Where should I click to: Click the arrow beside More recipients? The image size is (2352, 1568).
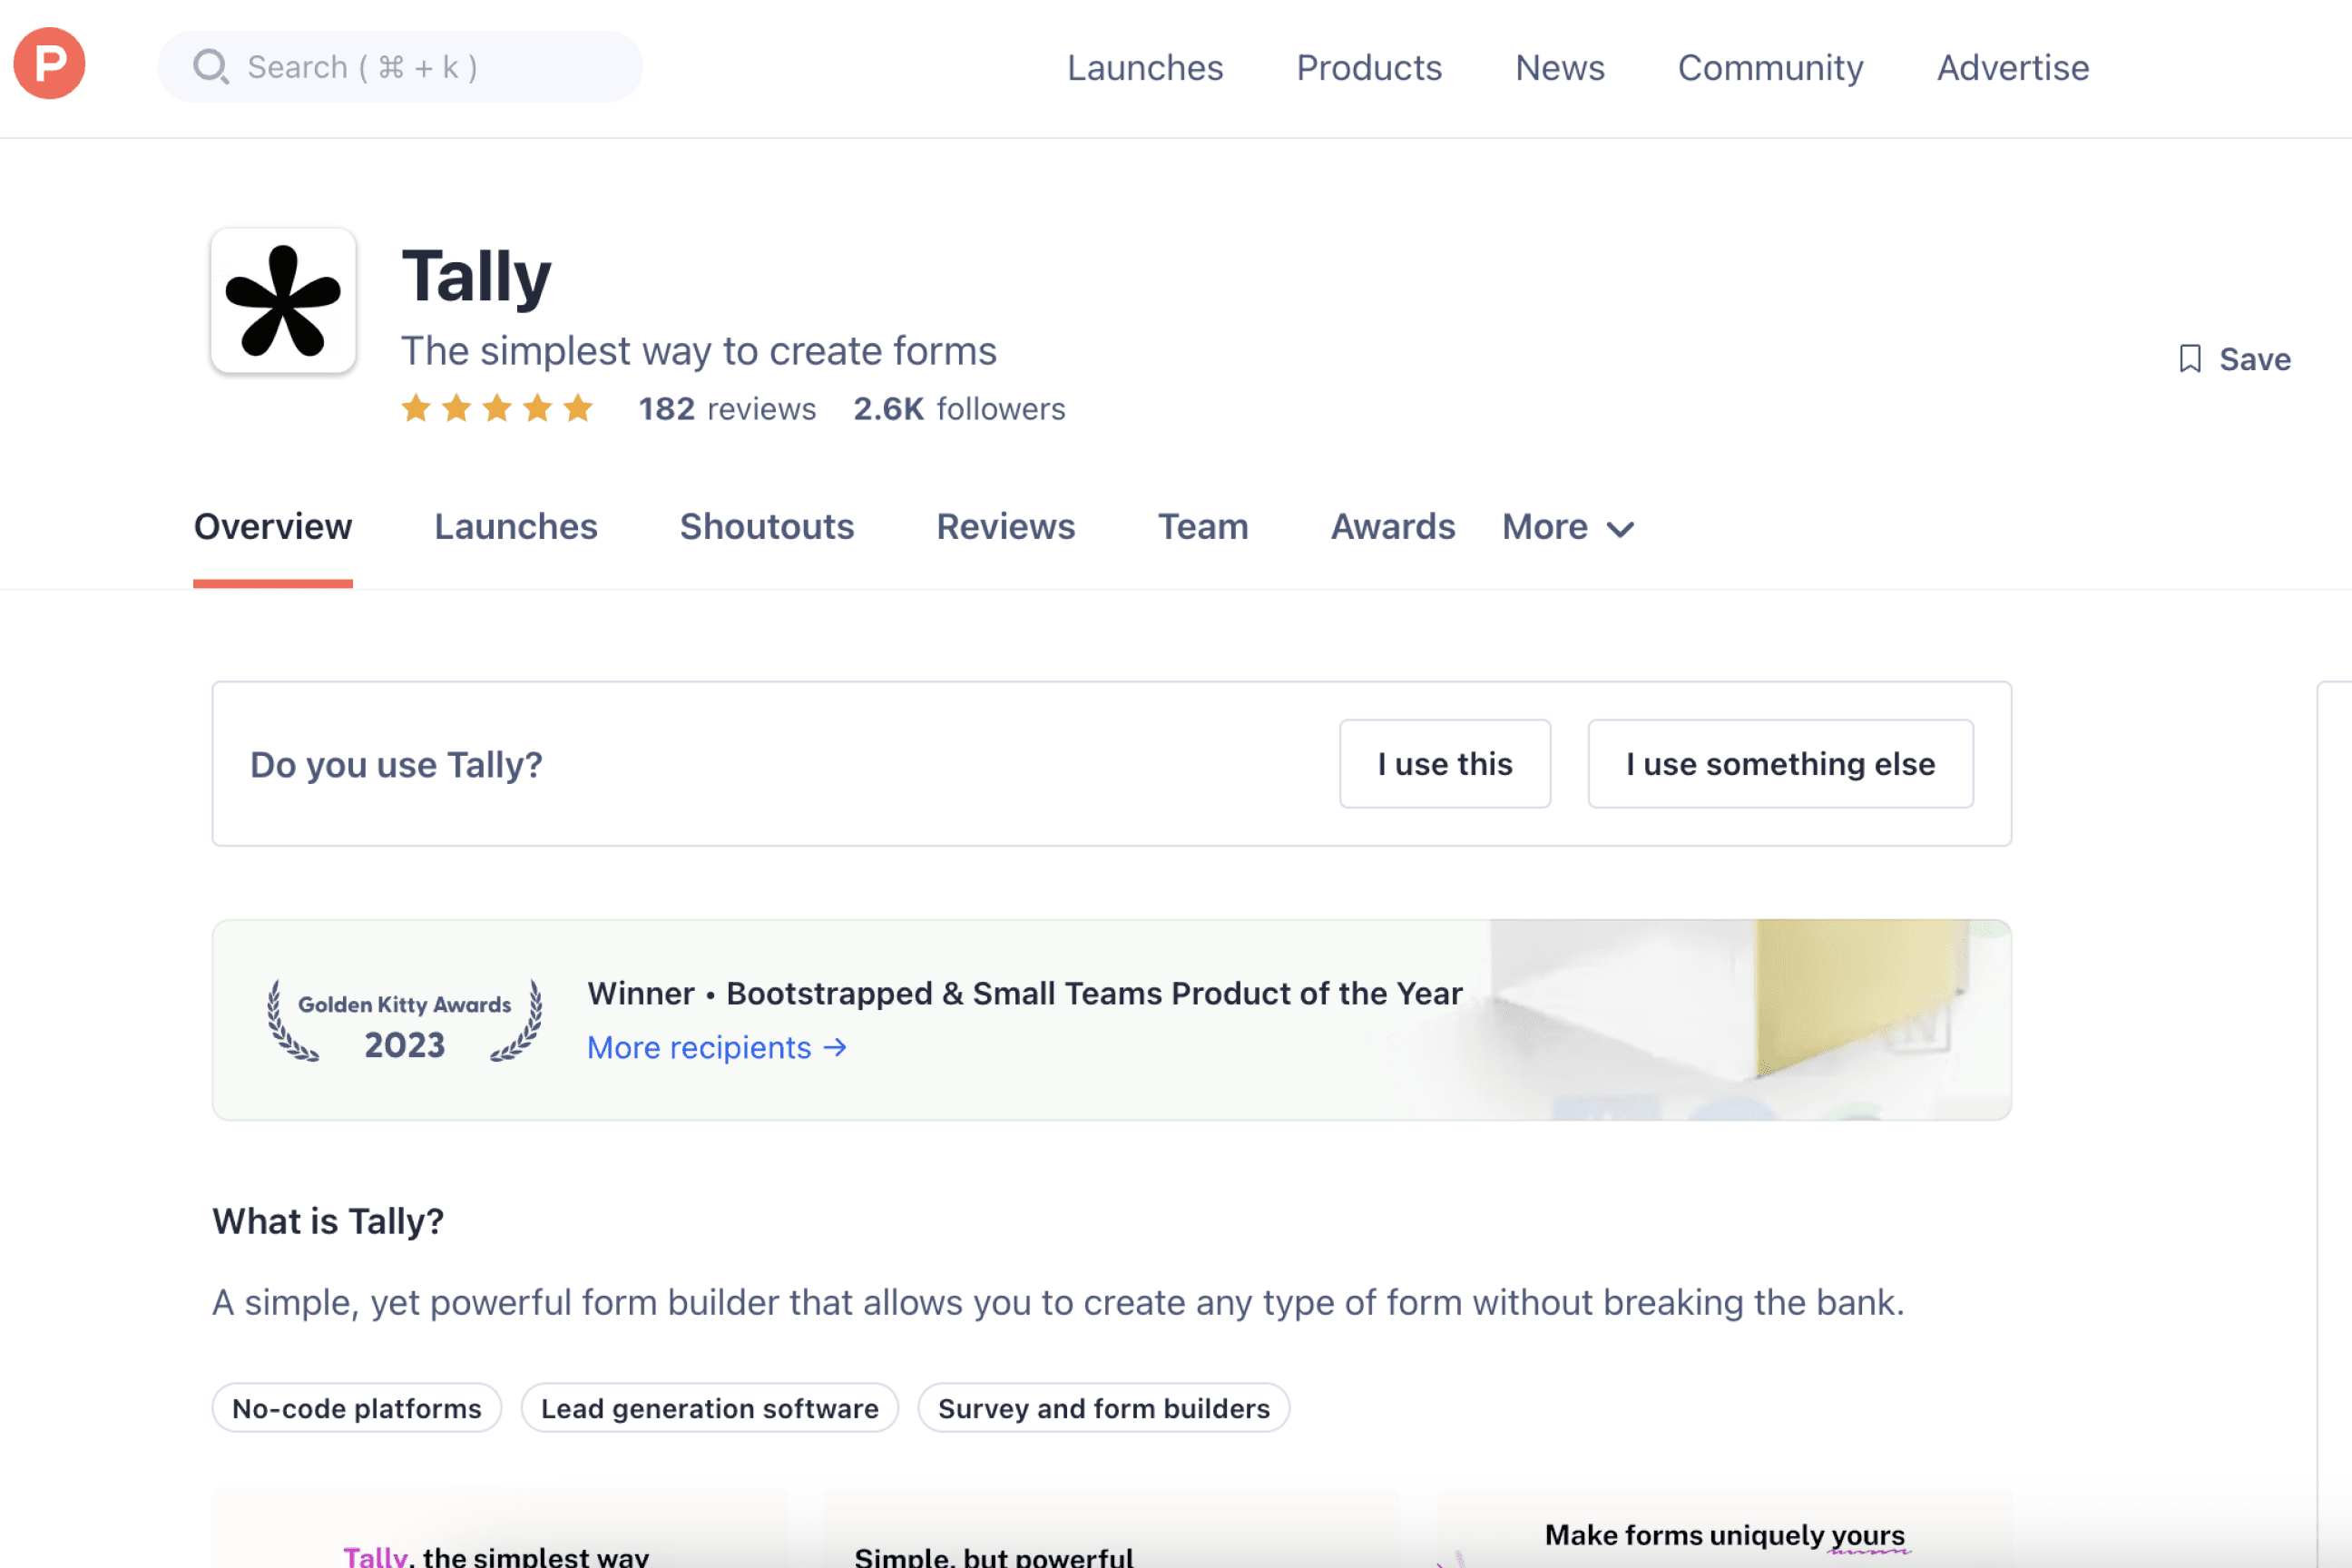(835, 1047)
